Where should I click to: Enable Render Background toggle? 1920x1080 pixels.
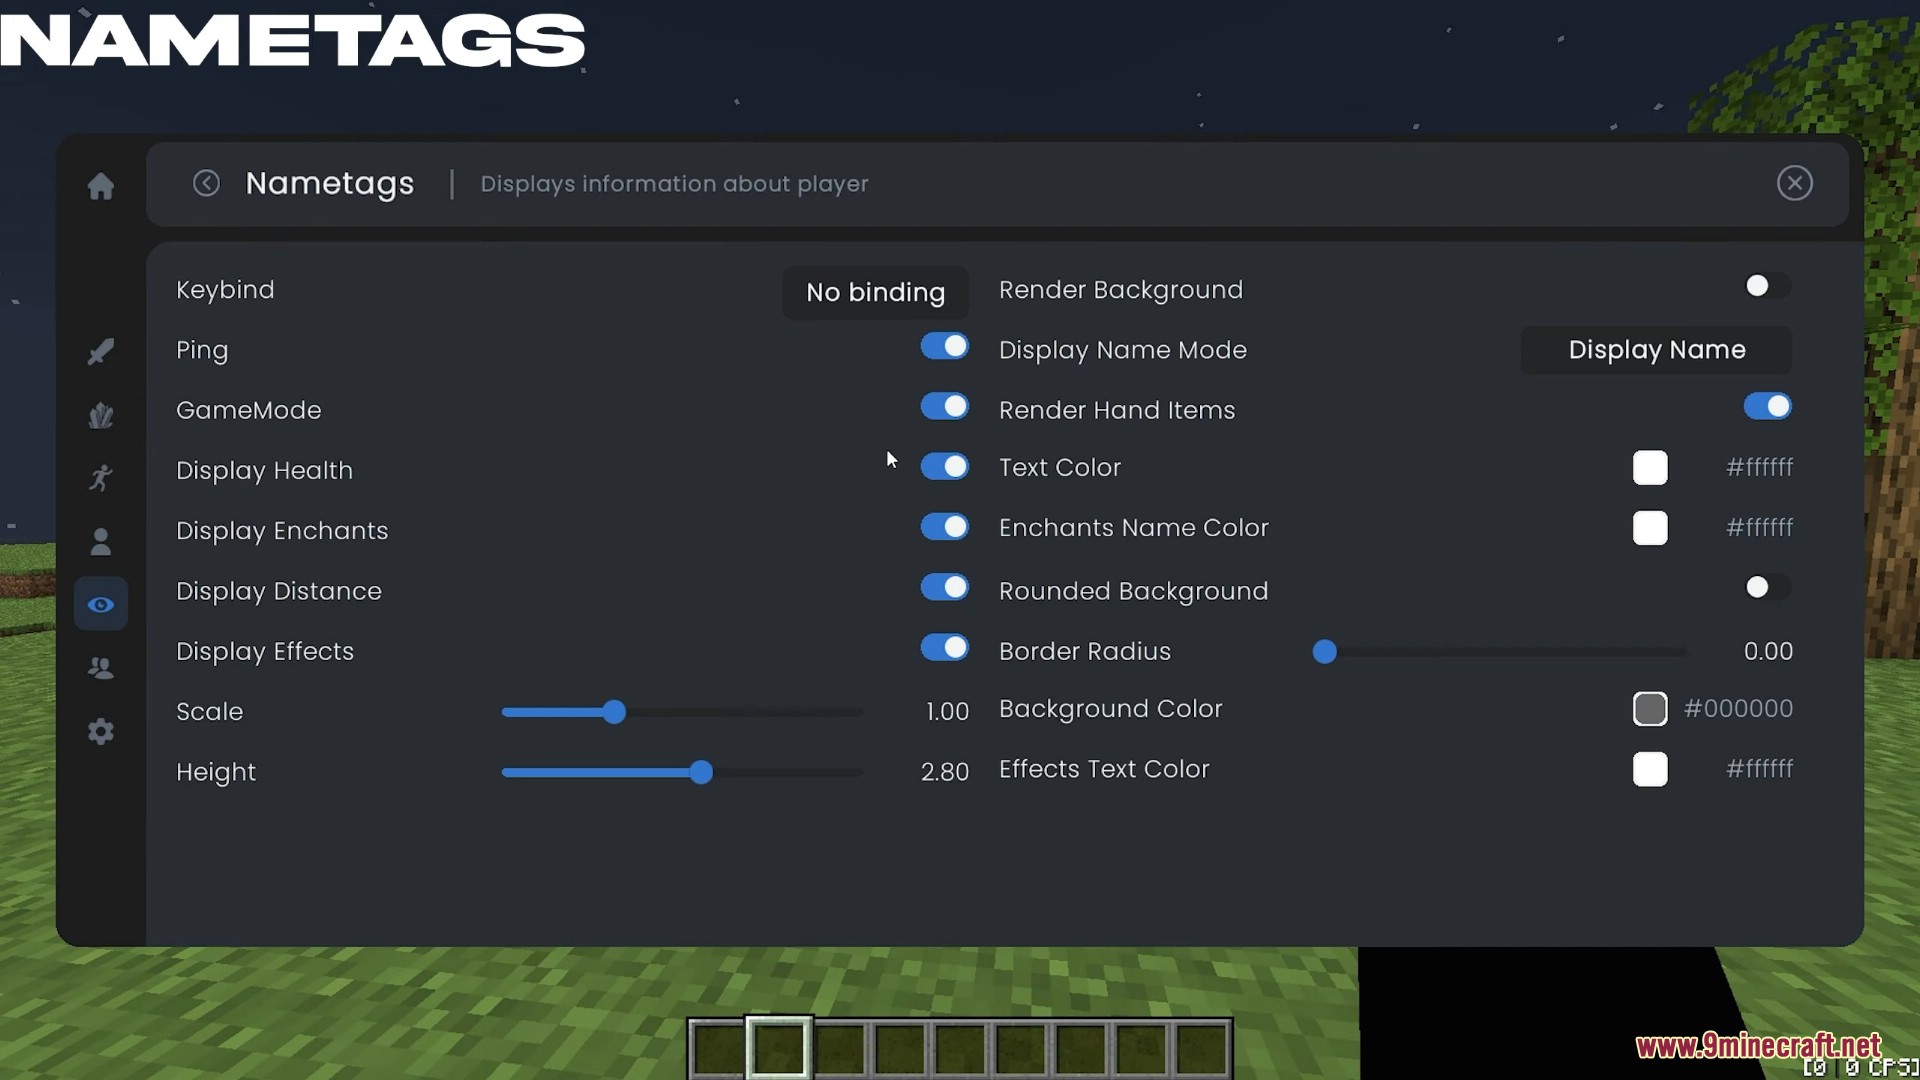point(1768,286)
